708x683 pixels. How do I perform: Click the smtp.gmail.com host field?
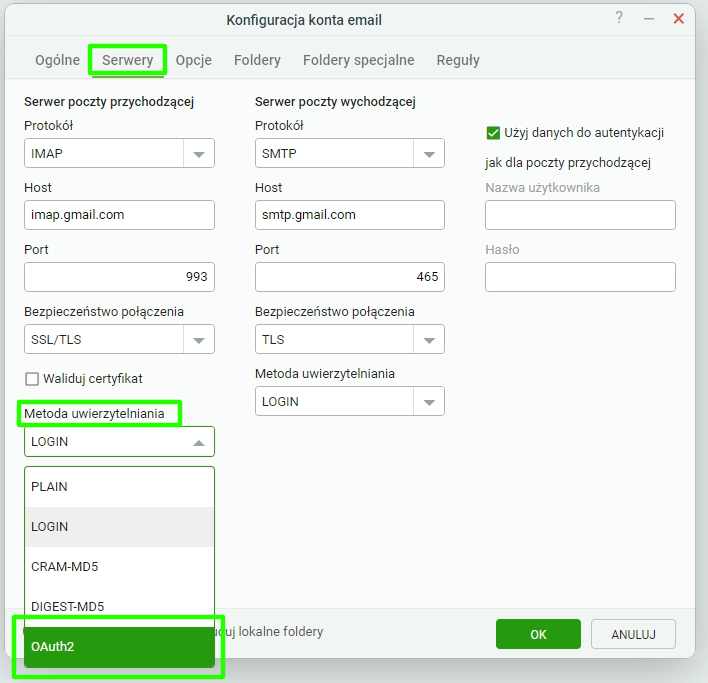(349, 215)
